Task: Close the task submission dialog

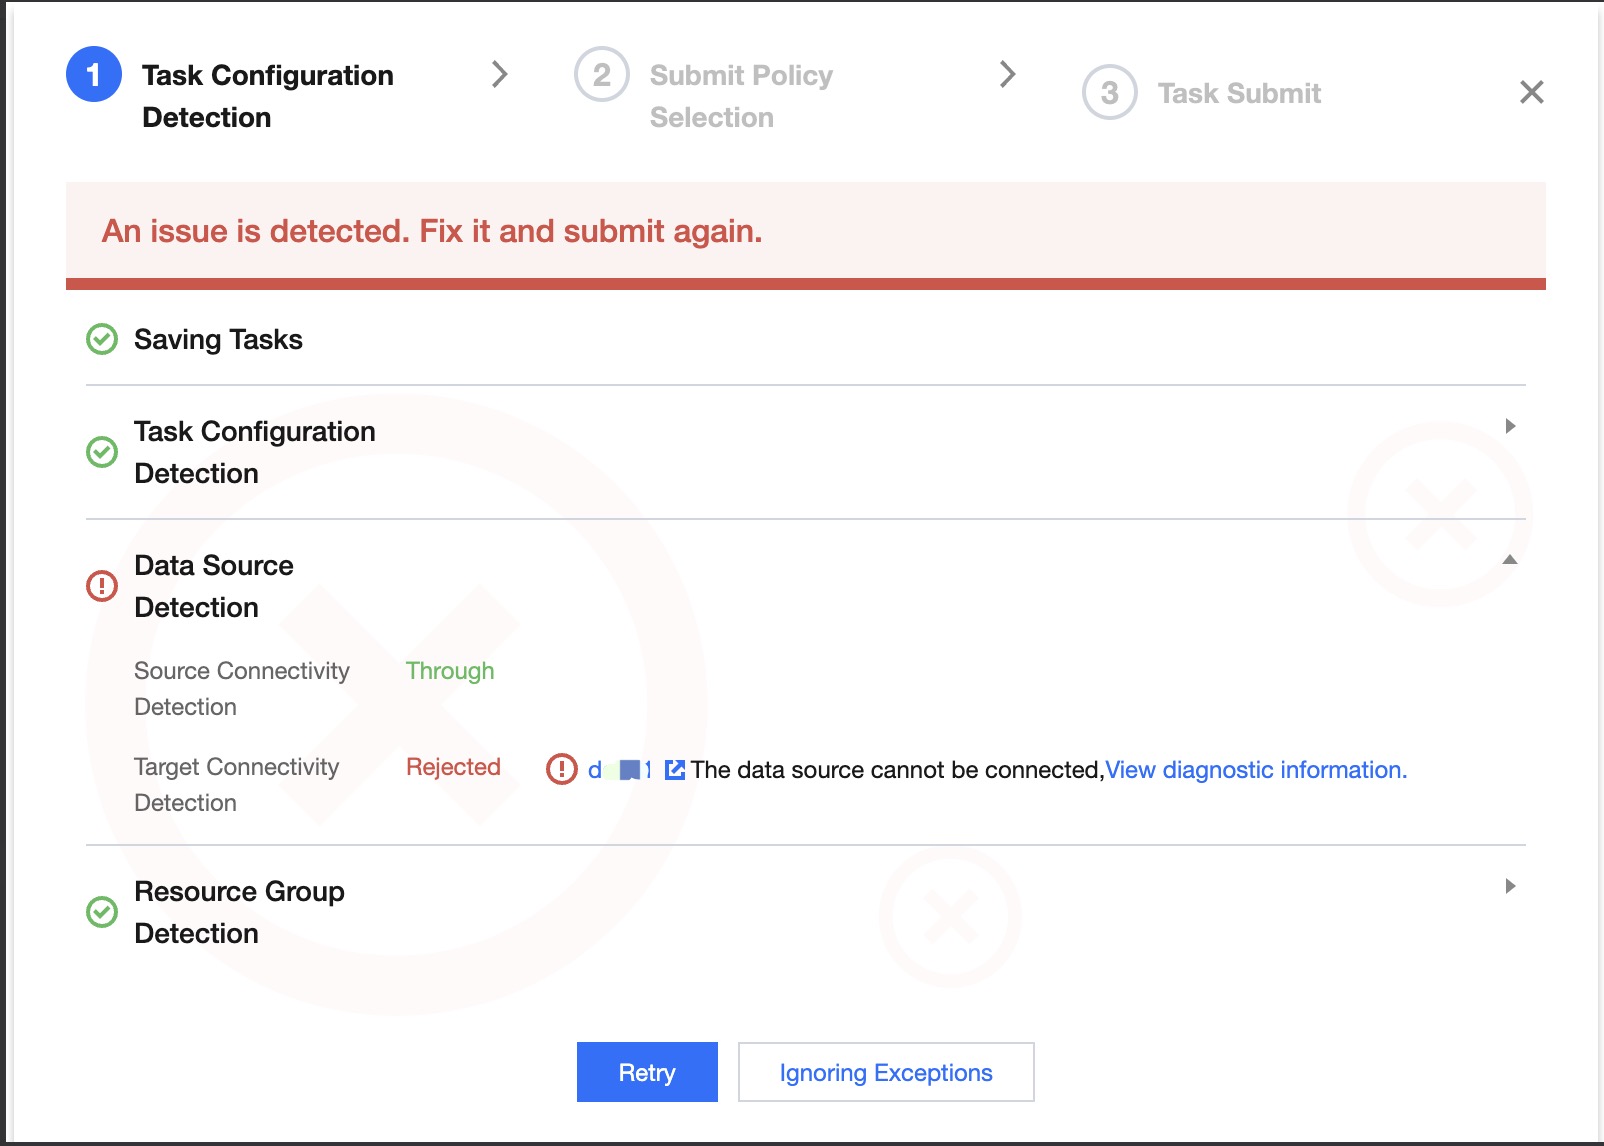Action: point(1531,92)
